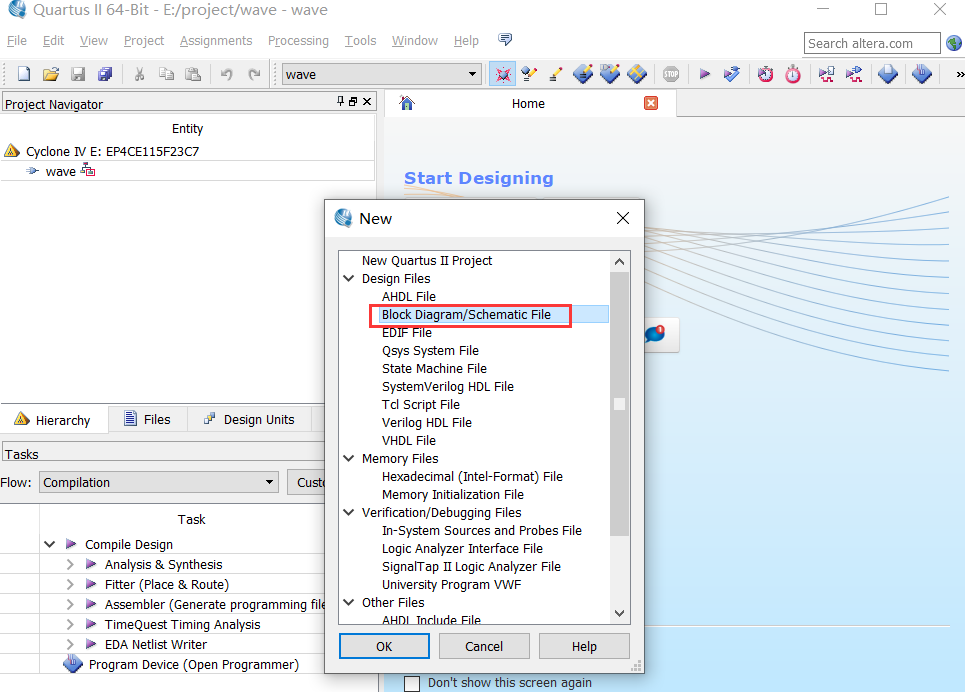This screenshot has width=965, height=692.
Task: Open the Processing menu
Action: (x=298, y=41)
